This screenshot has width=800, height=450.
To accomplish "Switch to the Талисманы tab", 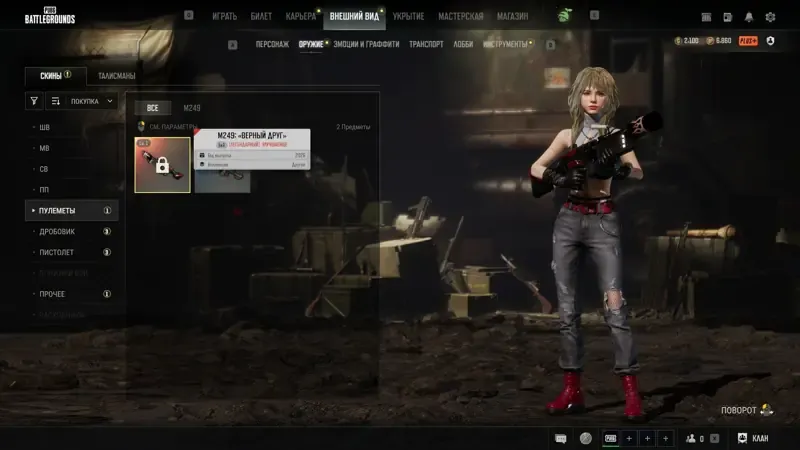I will click(116, 76).
